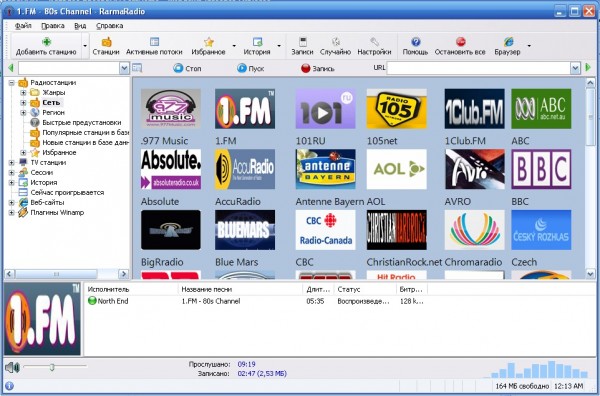Screen dimensions: 600x396
Task: Click the station grid scroll down arrow
Action: 590,274
